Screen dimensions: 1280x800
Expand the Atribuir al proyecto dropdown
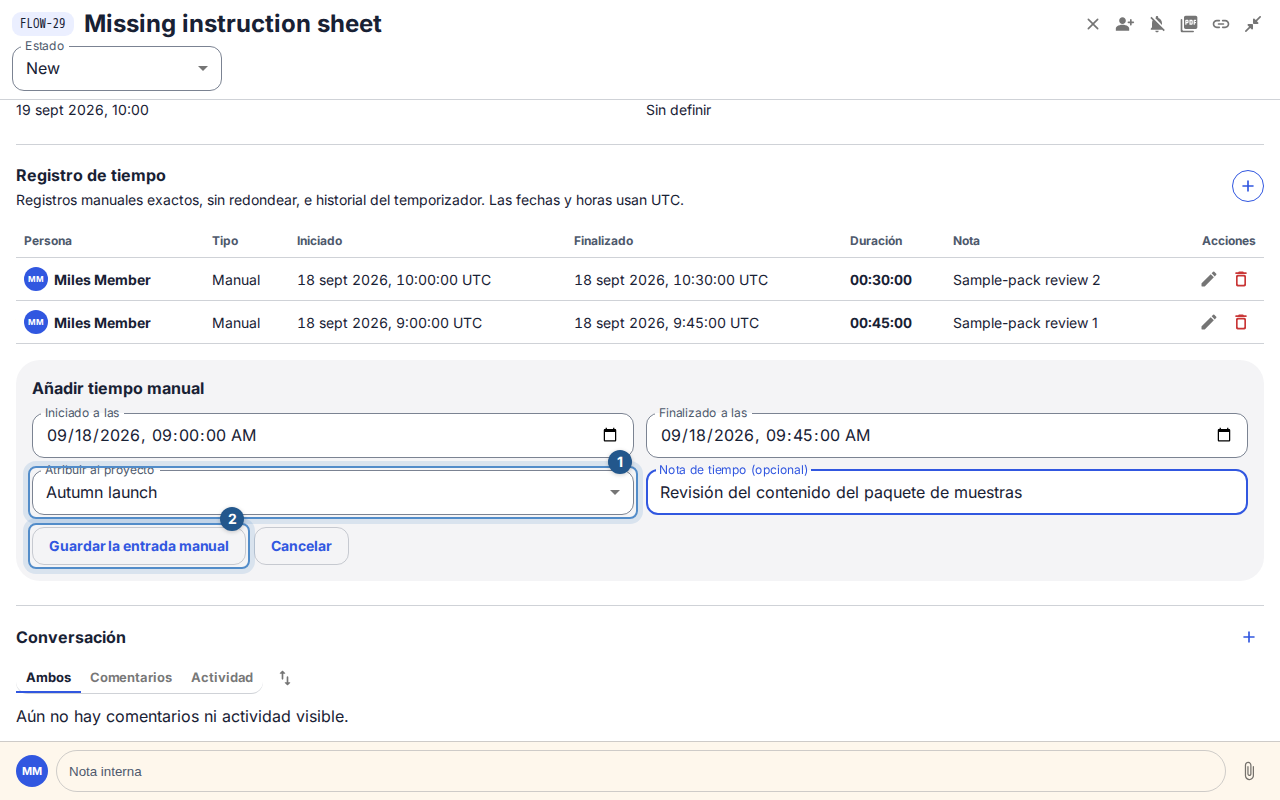pos(333,492)
